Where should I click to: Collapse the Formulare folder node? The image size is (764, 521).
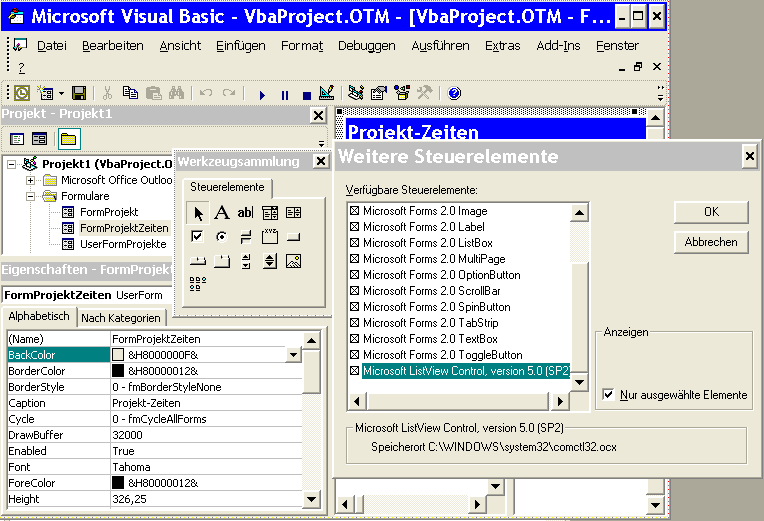tap(31, 196)
